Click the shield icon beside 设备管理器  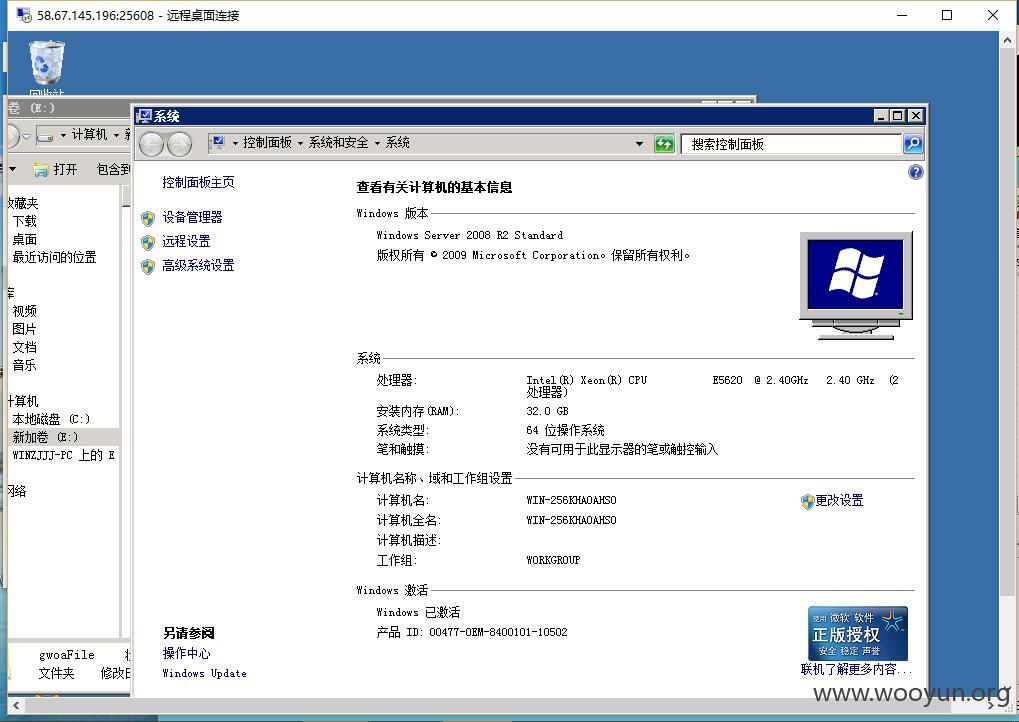click(x=148, y=218)
